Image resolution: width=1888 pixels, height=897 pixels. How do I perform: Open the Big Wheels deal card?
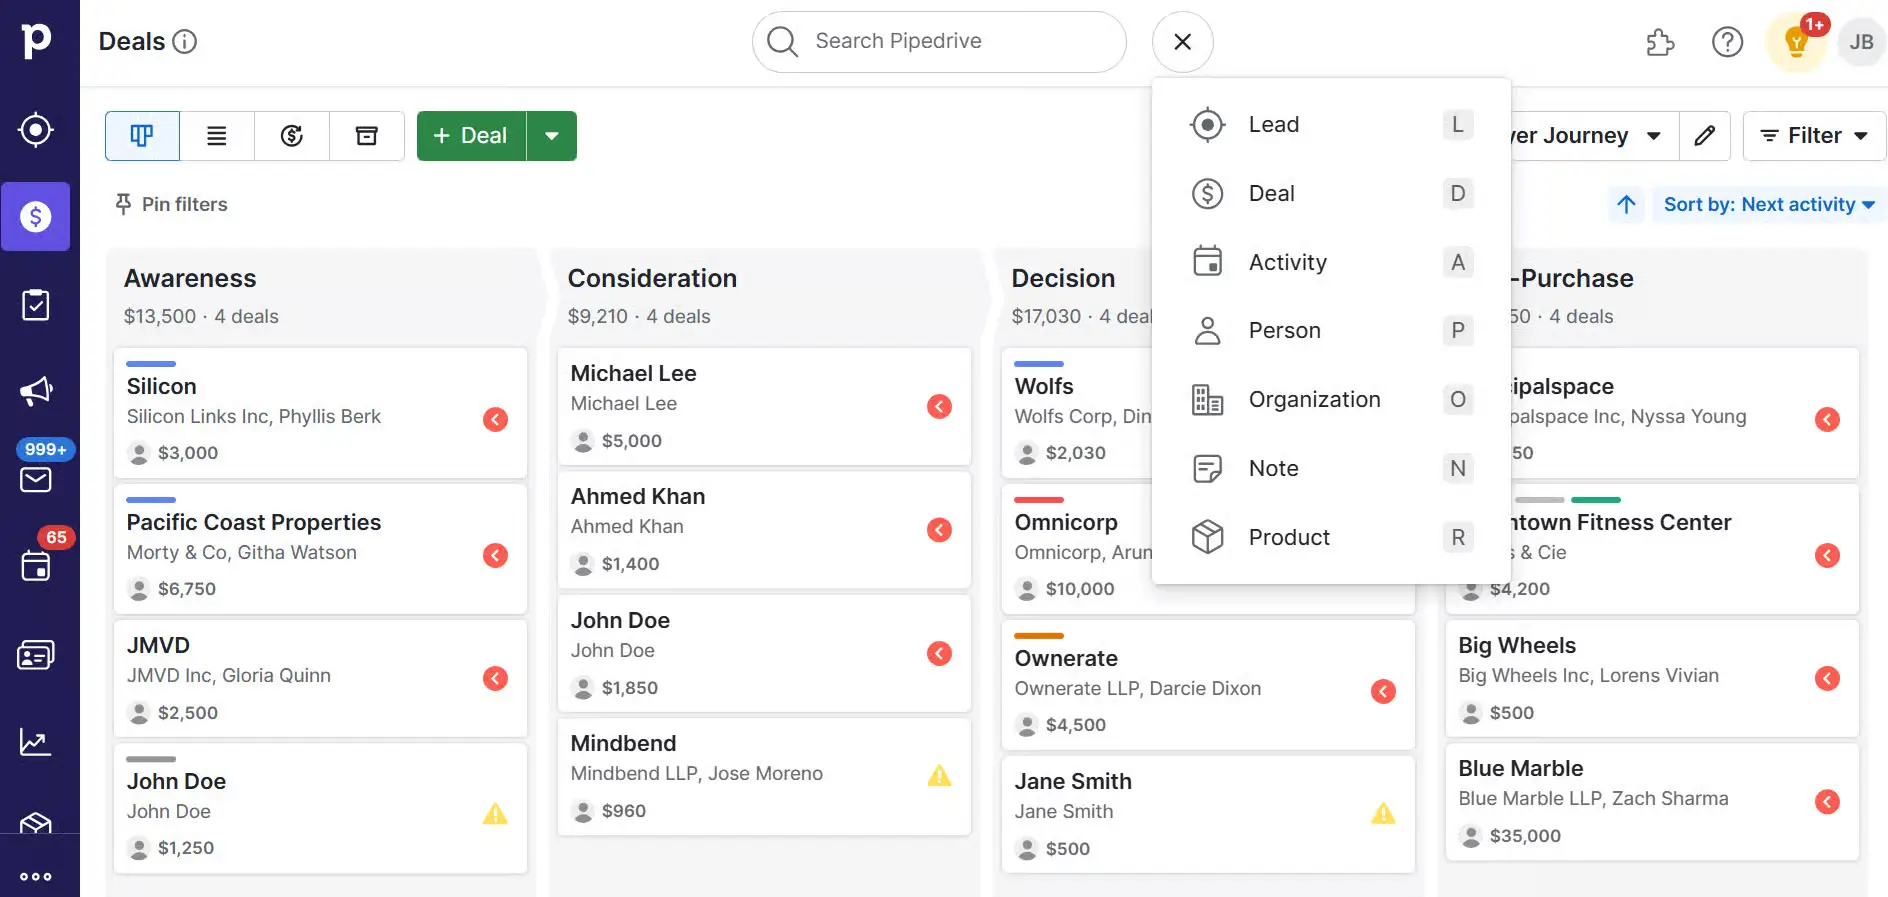1652,679
